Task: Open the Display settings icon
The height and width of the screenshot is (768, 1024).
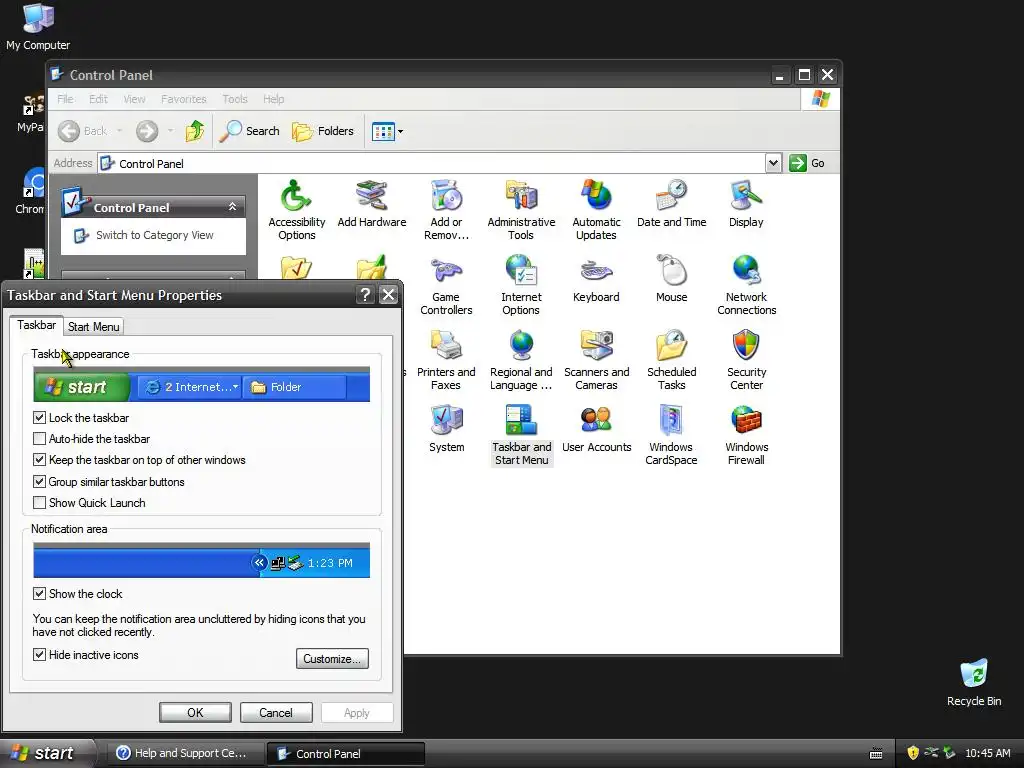Action: (x=746, y=204)
